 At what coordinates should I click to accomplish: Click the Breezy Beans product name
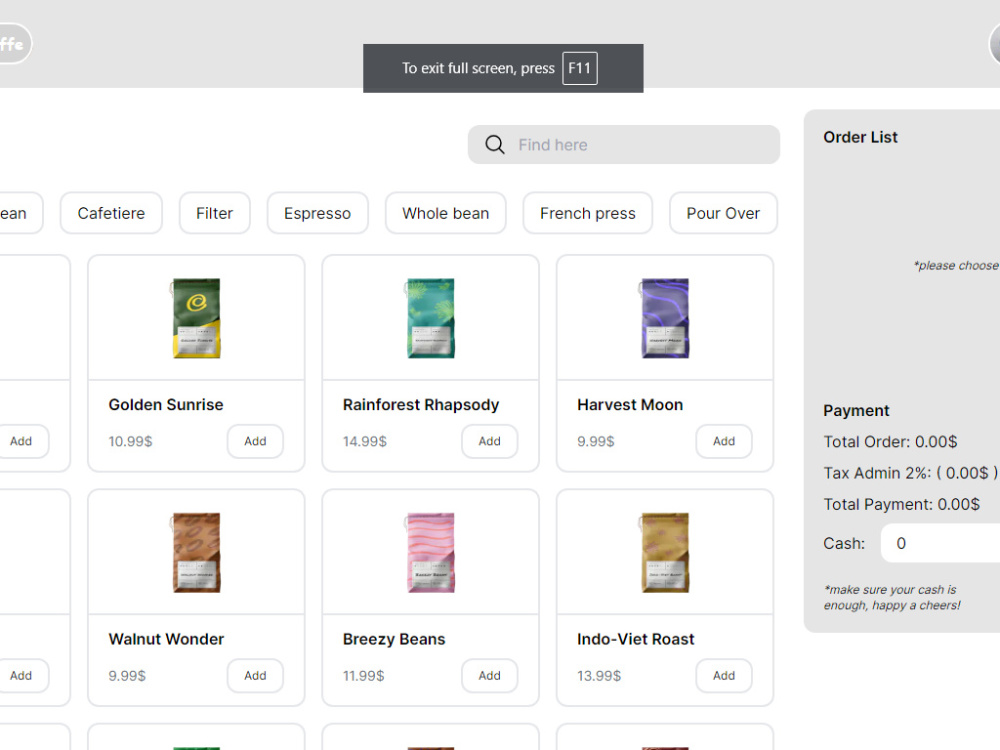point(394,639)
